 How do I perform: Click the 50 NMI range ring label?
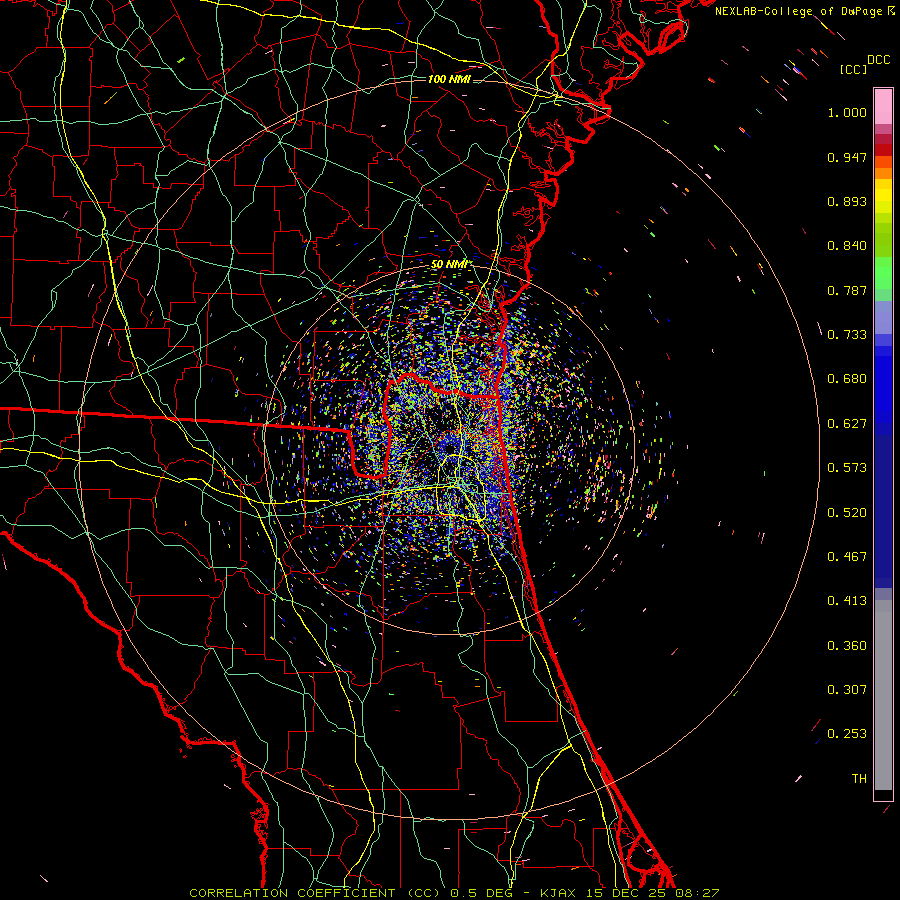pyautogui.click(x=449, y=264)
